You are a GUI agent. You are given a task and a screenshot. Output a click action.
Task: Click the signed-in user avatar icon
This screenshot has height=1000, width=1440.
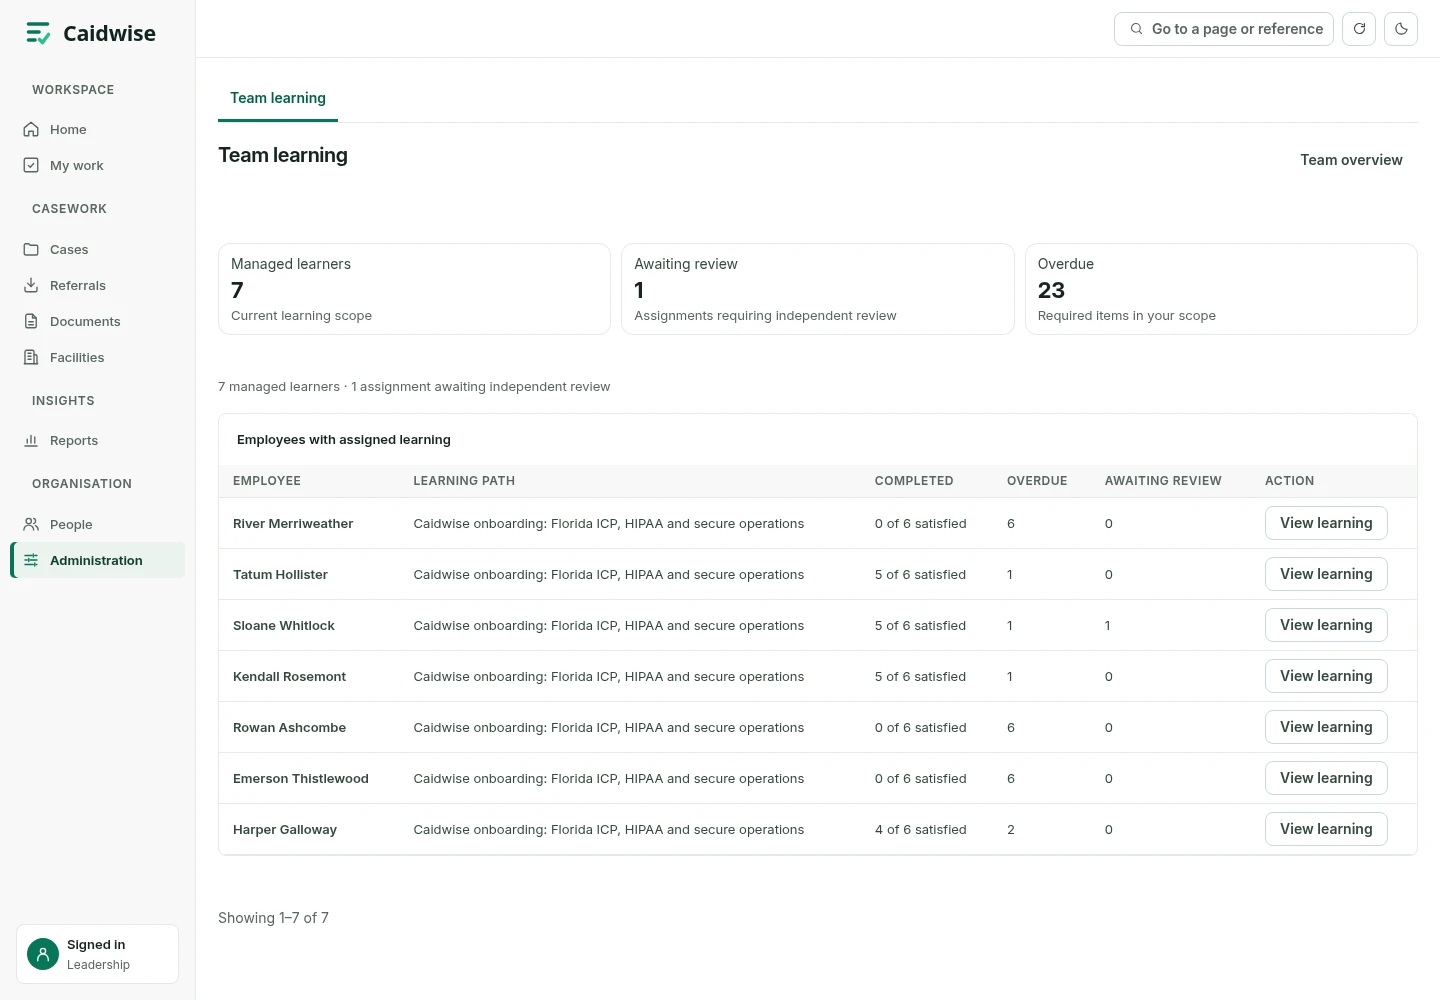43,954
